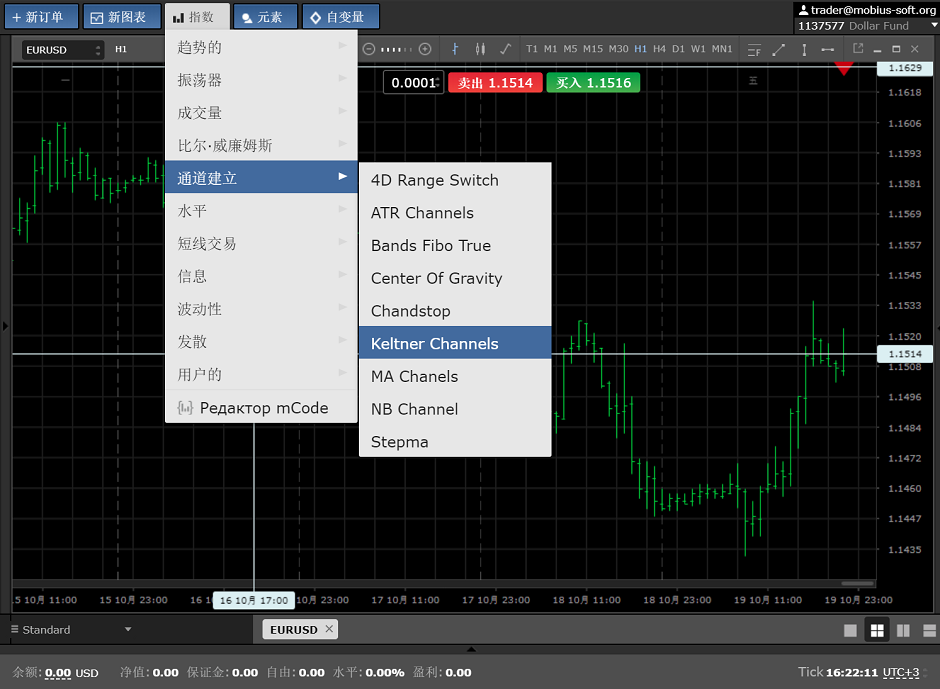Choose side-by-side vertical chart layout

click(x=903, y=630)
